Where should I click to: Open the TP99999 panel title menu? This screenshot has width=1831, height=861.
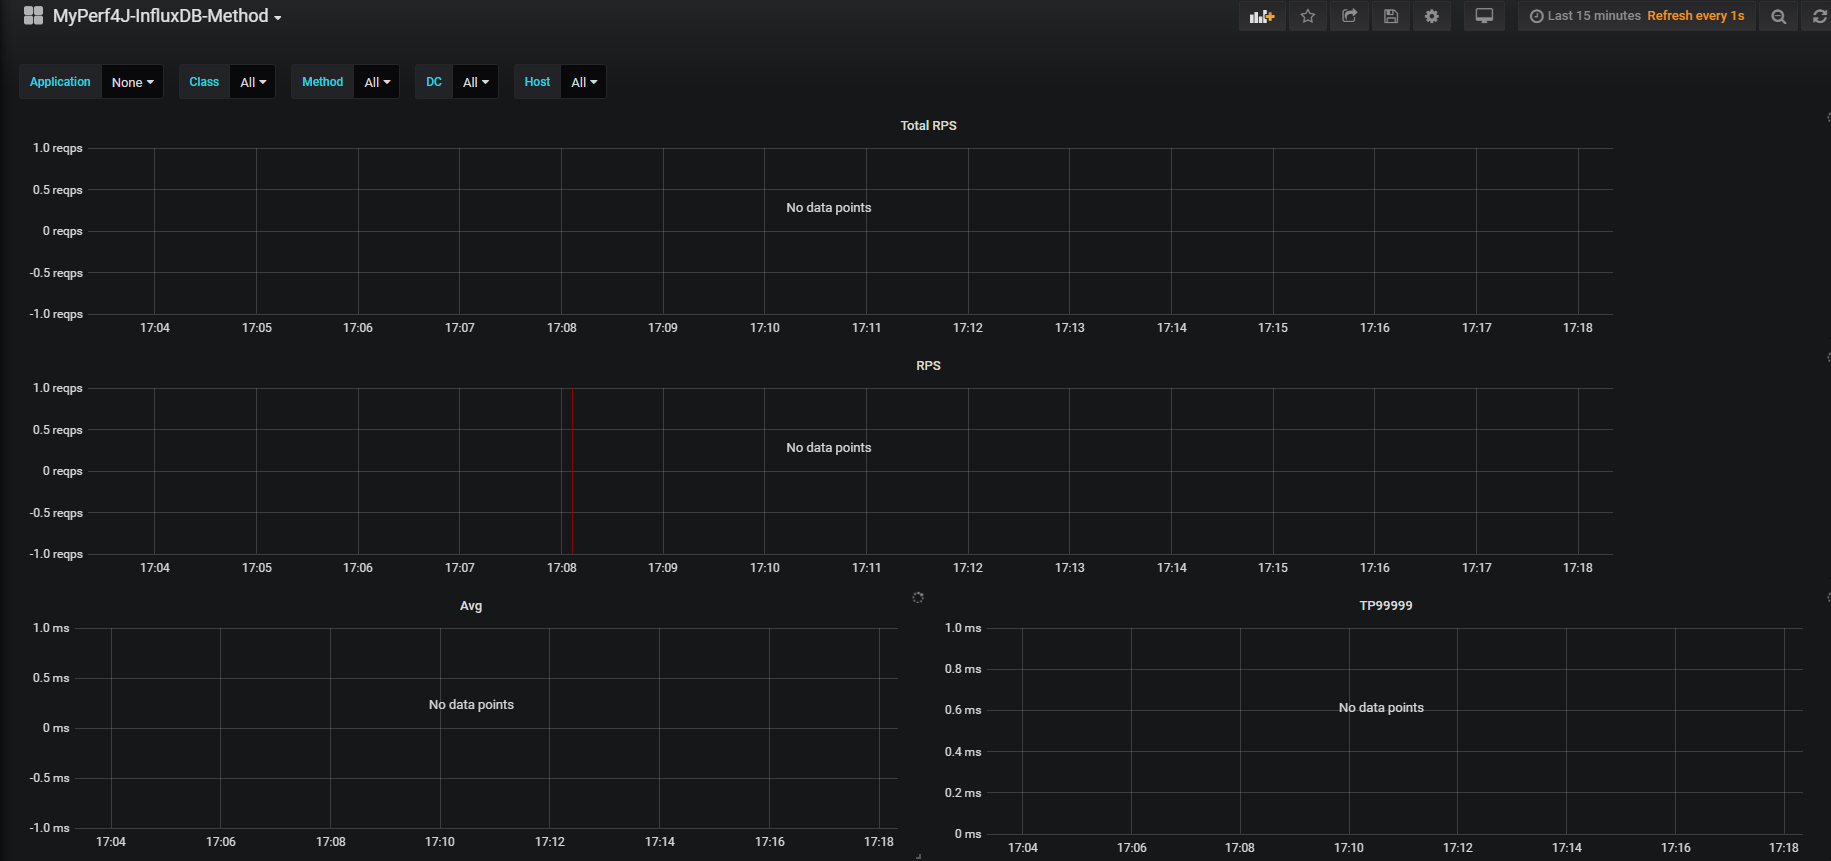[x=1386, y=605]
